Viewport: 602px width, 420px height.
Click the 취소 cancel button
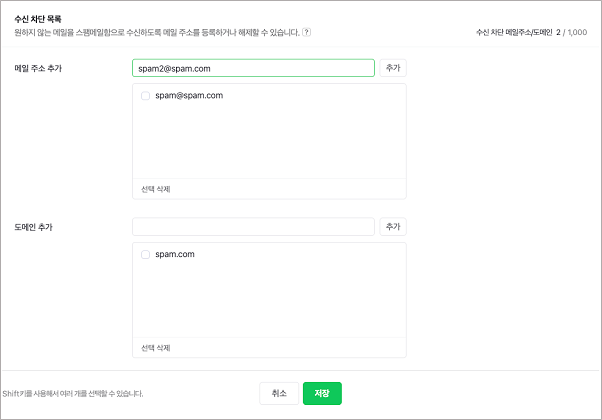click(279, 393)
